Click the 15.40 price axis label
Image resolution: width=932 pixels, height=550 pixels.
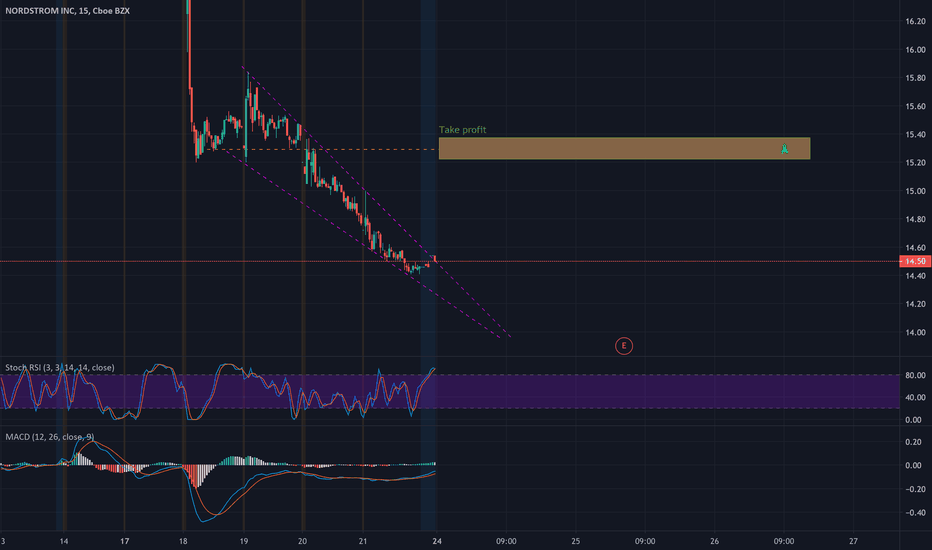(x=915, y=134)
